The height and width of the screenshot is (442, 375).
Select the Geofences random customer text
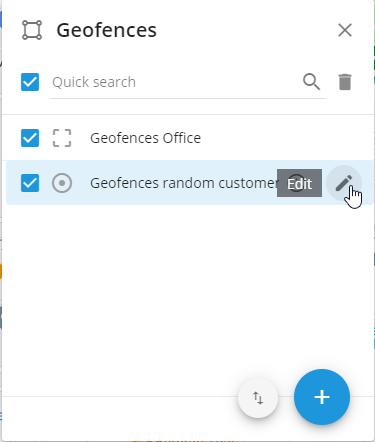(x=185, y=183)
